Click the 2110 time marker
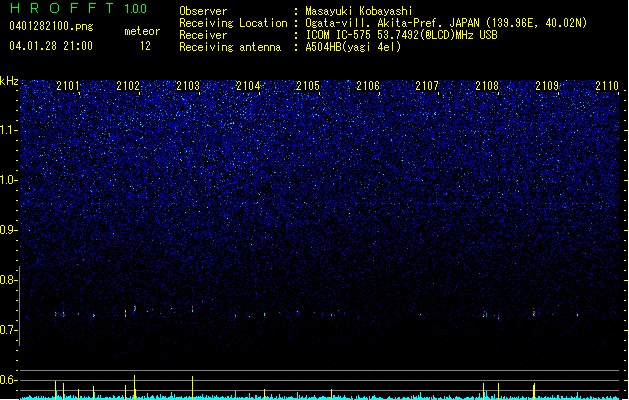 (x=607, y=85)
